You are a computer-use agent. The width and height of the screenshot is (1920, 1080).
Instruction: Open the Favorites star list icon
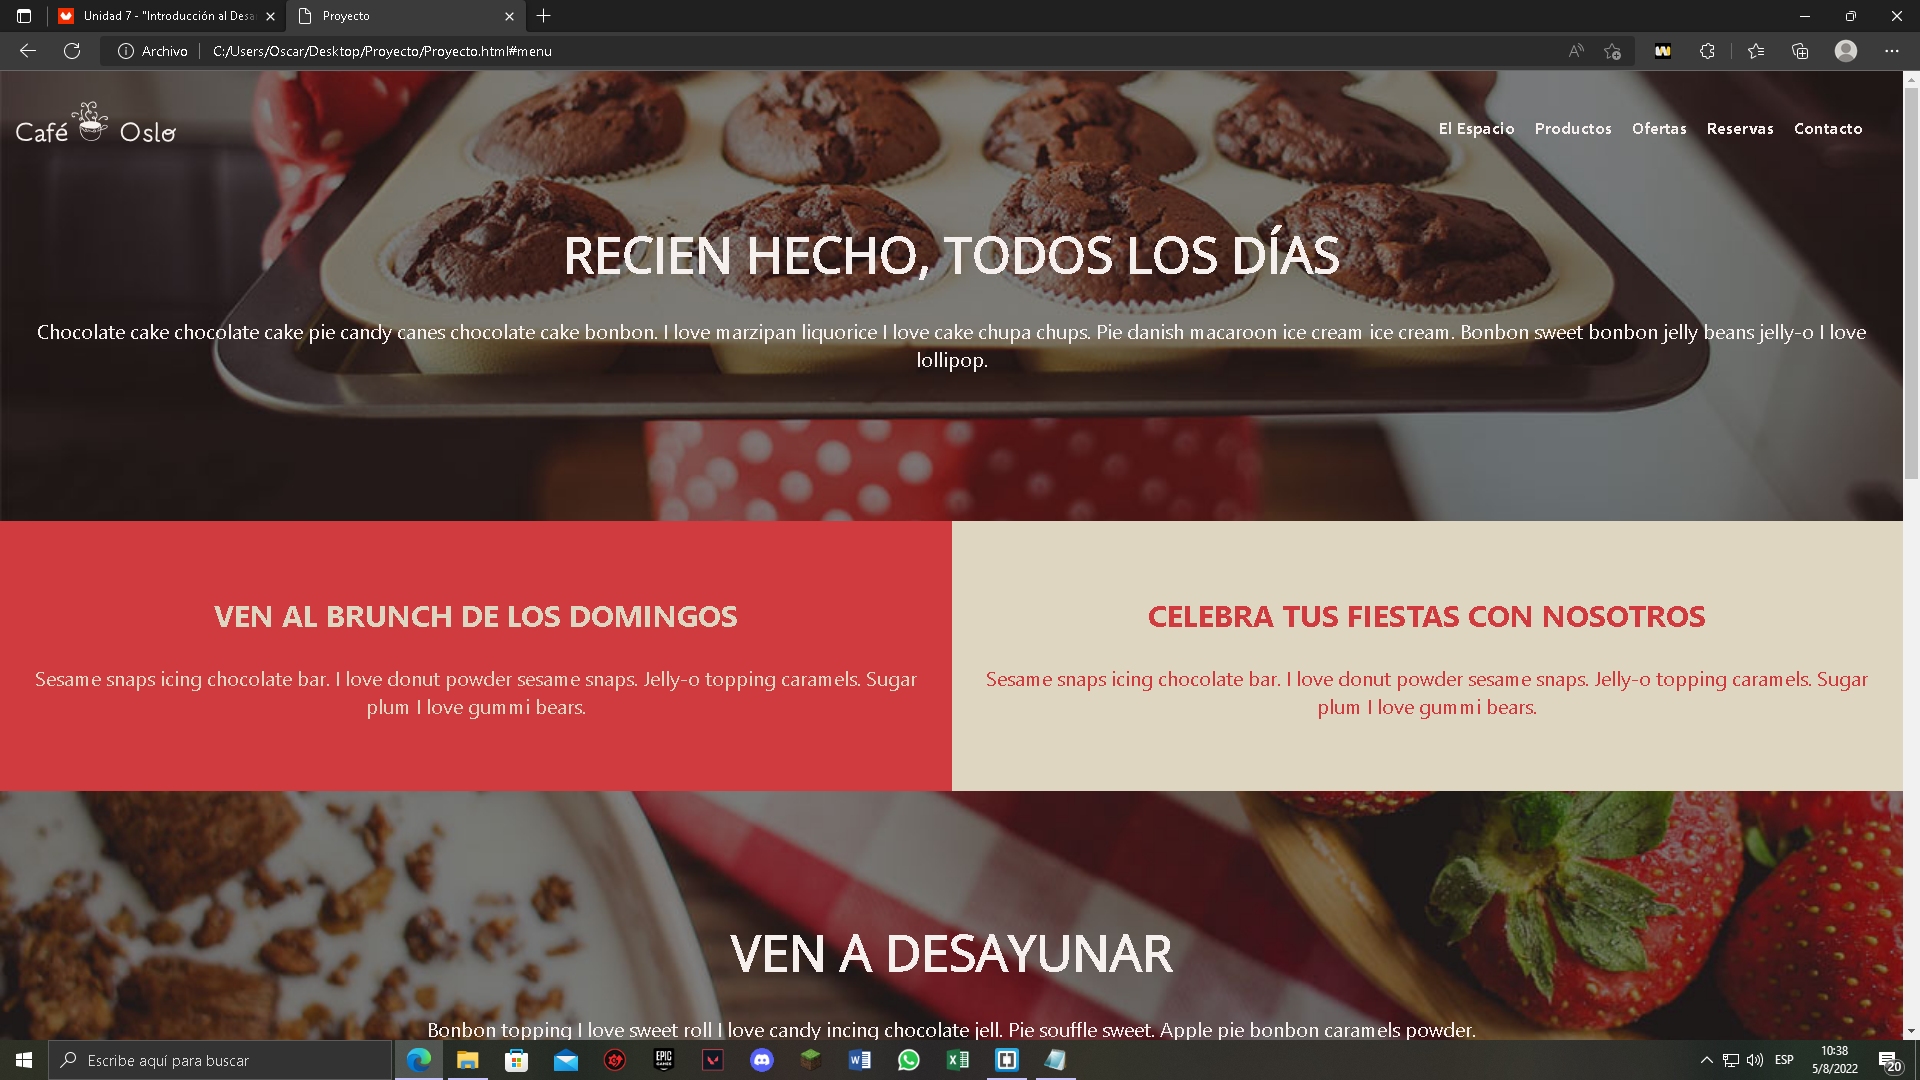(1756, 51)
